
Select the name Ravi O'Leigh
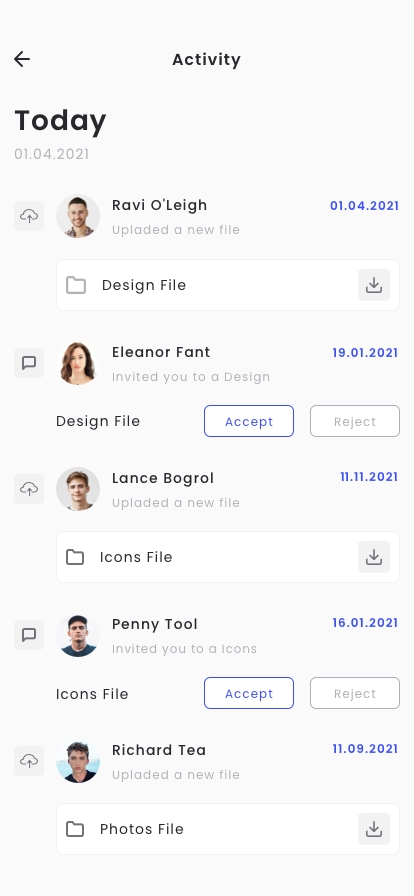tap(160, 205)
